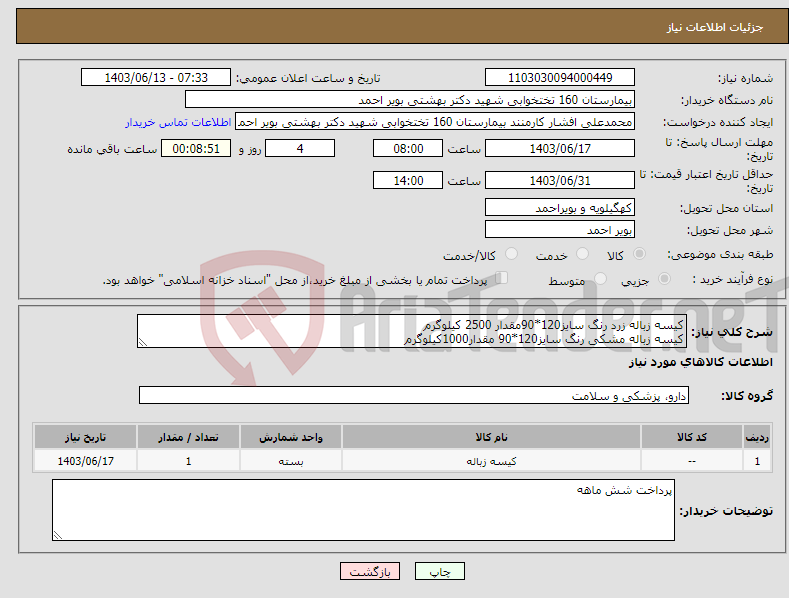Click the بسته unit cell

tap(291, 461)
